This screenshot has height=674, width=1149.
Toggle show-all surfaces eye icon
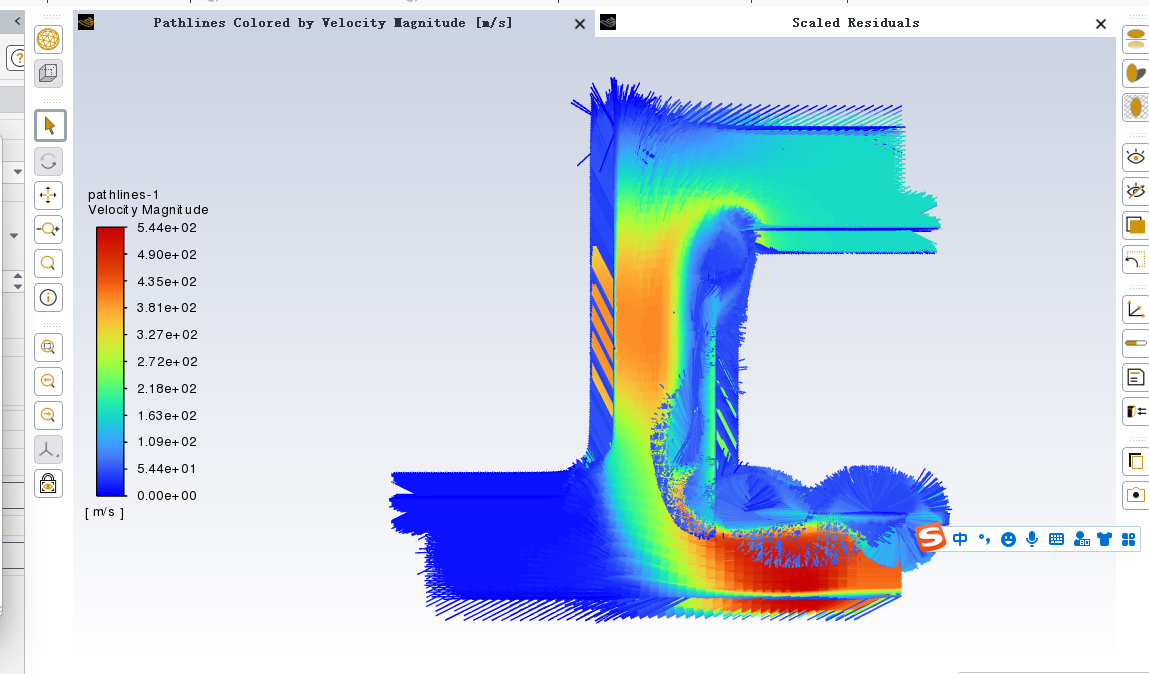tap(1135, 156)
